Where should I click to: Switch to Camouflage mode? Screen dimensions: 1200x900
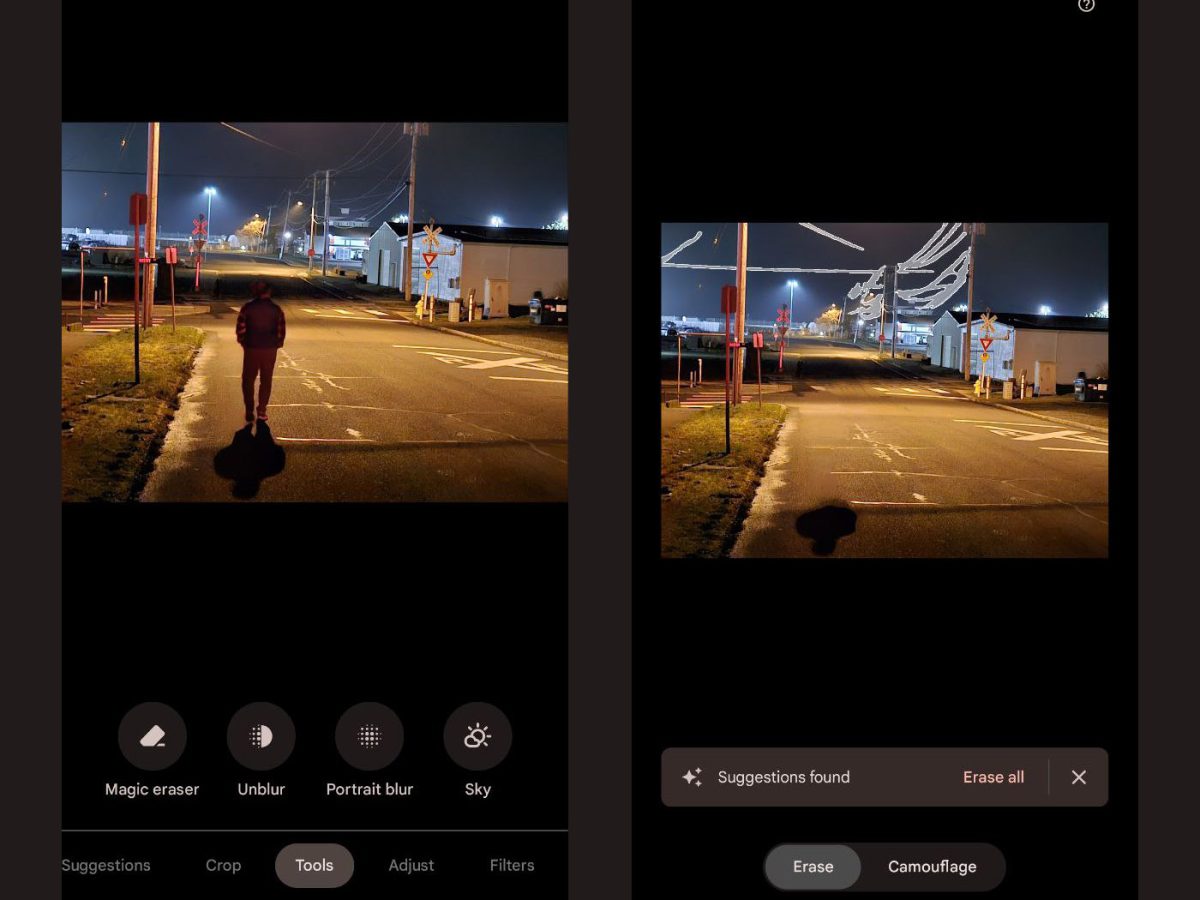[x=932, y=867]
